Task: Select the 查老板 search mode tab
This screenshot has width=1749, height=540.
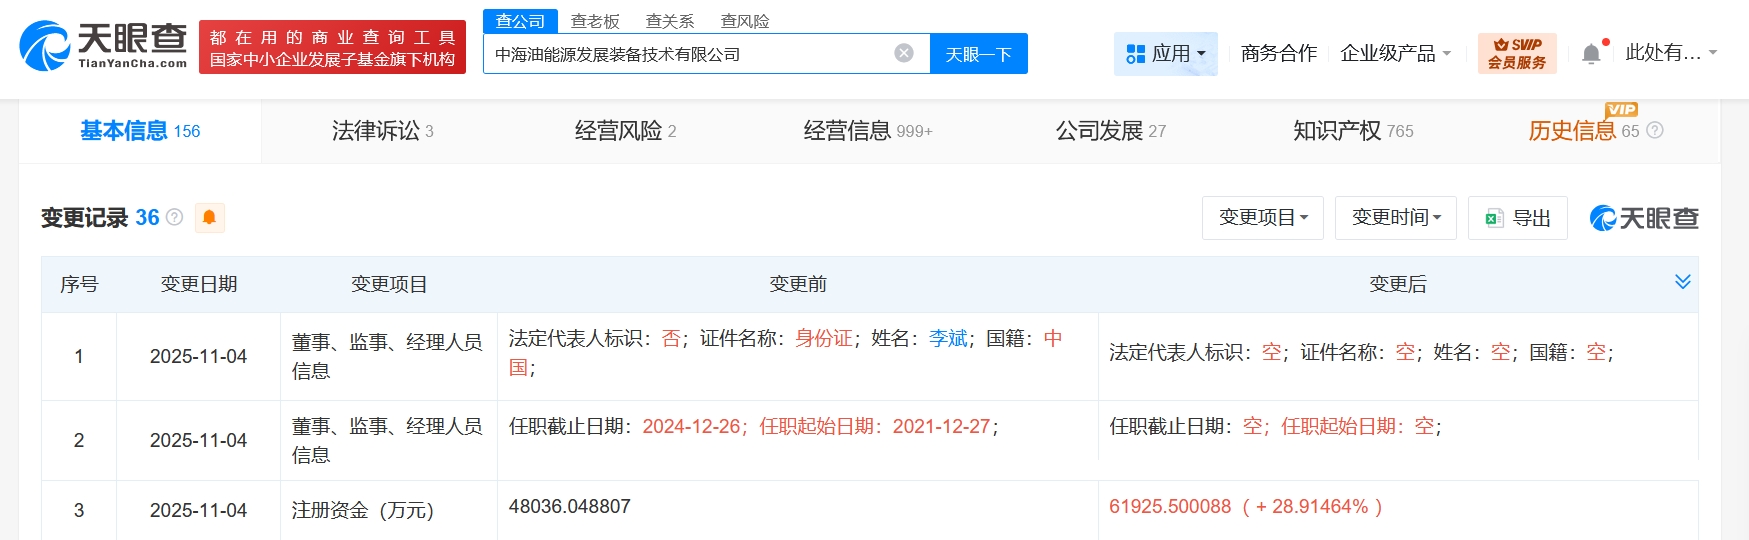Action: [x=595, y=21]
